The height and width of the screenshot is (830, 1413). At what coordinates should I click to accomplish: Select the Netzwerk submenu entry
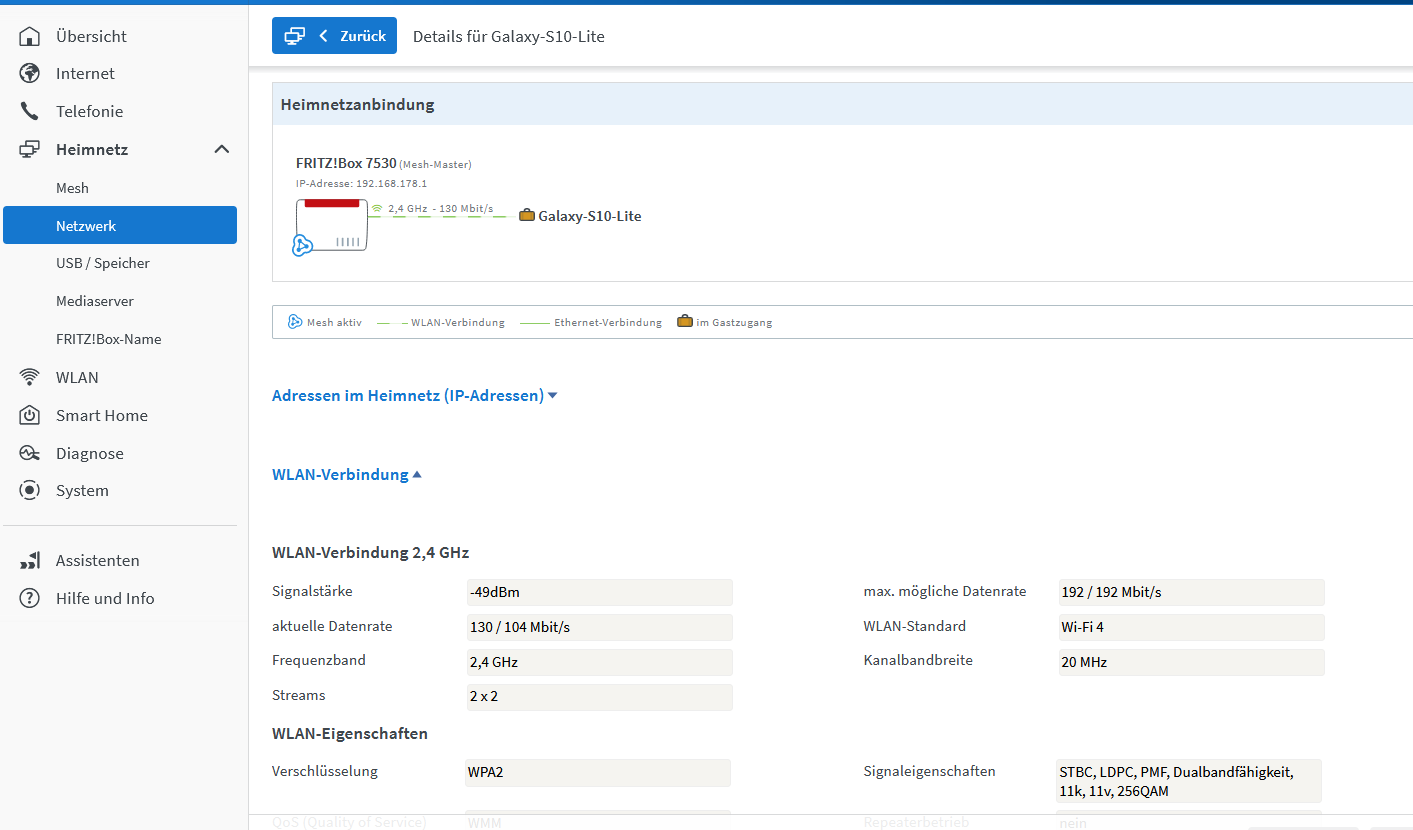pyautogui.click(x=120, y=225)
